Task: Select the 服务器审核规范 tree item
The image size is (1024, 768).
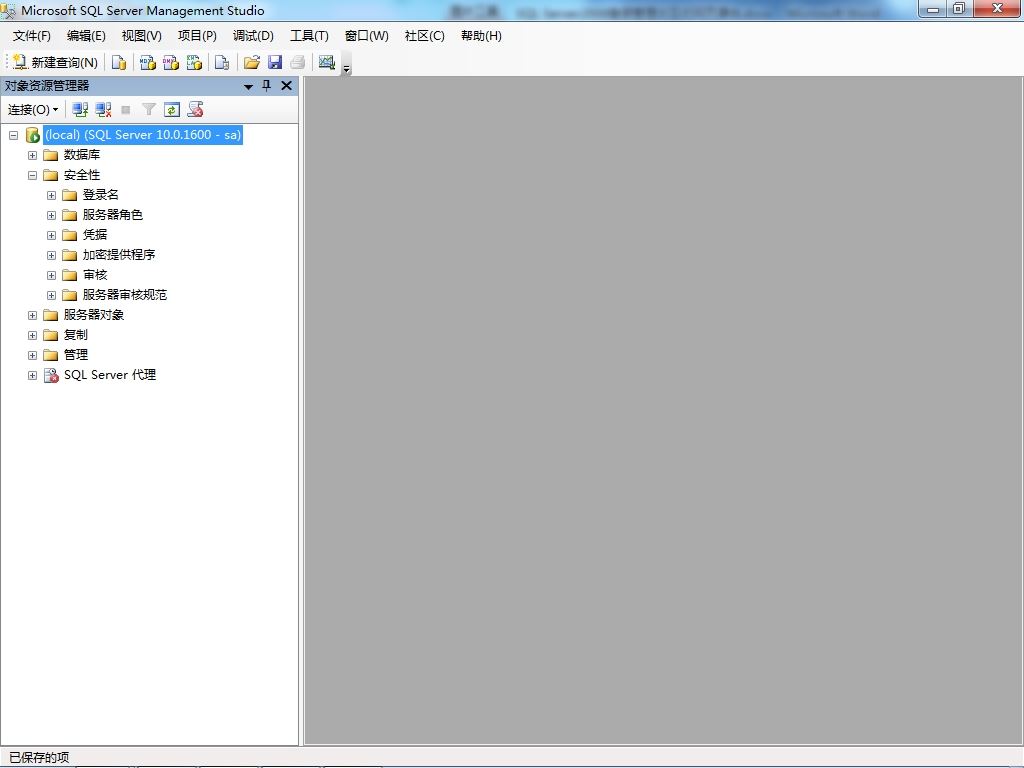Action: [x=125, y=295]
